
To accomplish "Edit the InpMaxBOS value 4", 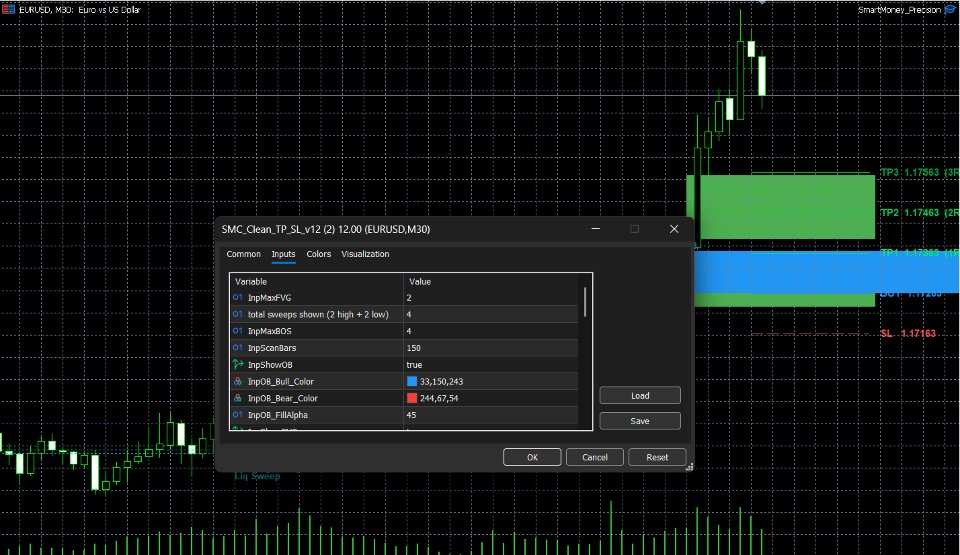I will click(x=490, y=331).
